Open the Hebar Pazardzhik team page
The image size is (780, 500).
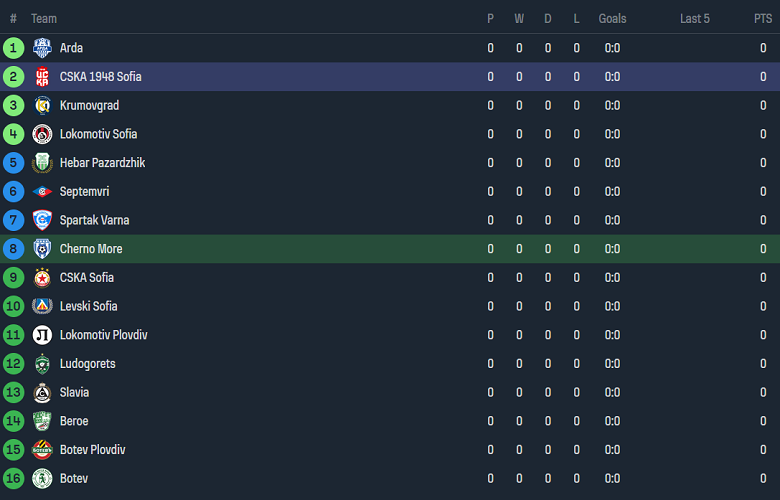tap(102, 163)
